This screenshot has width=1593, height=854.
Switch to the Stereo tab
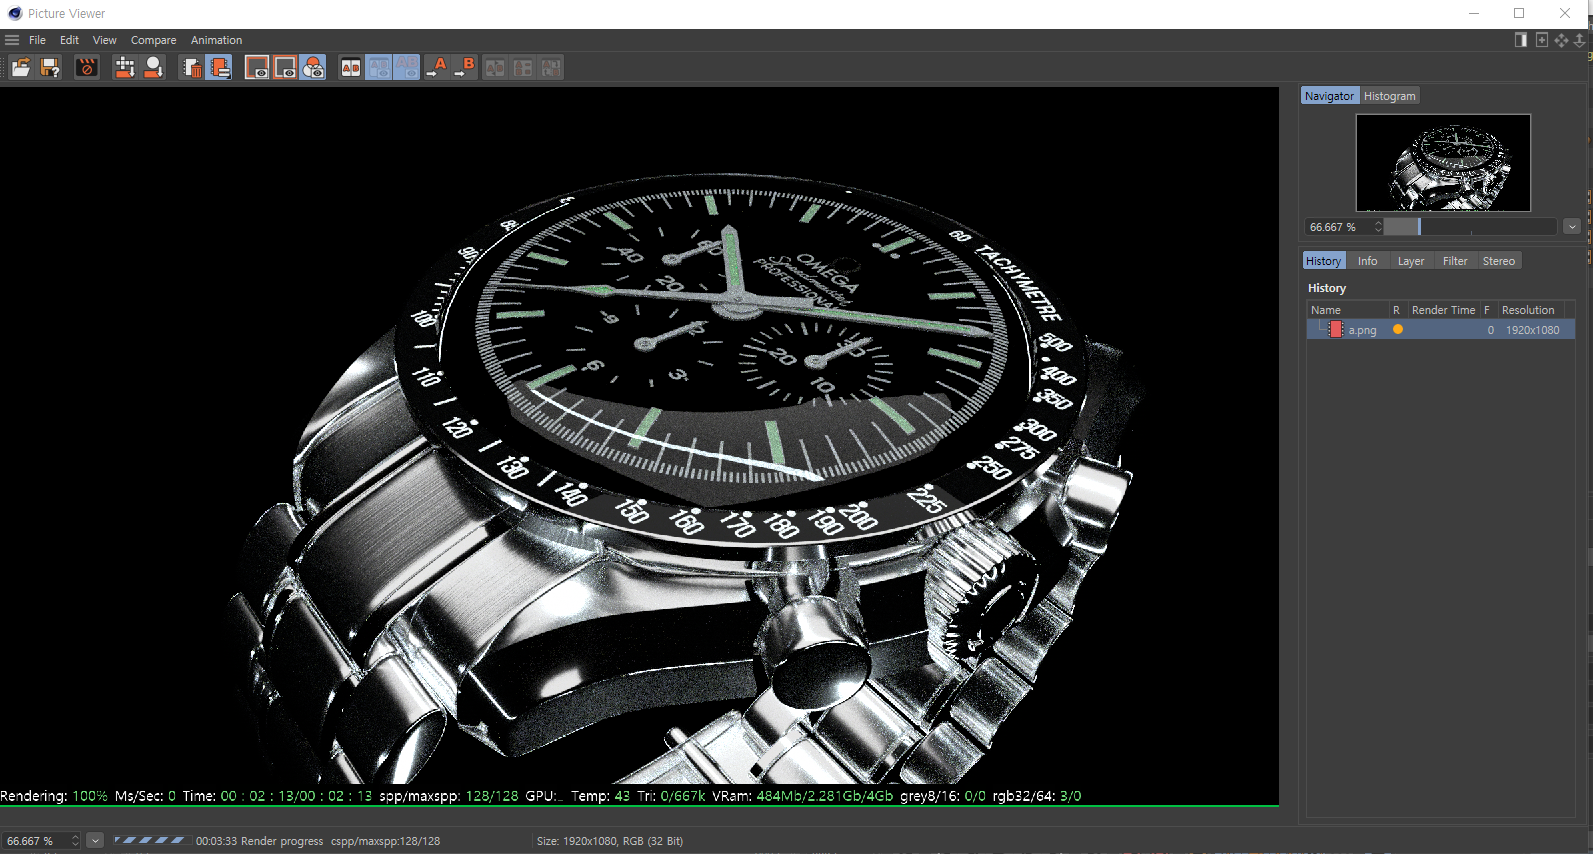click(1498, 261)
